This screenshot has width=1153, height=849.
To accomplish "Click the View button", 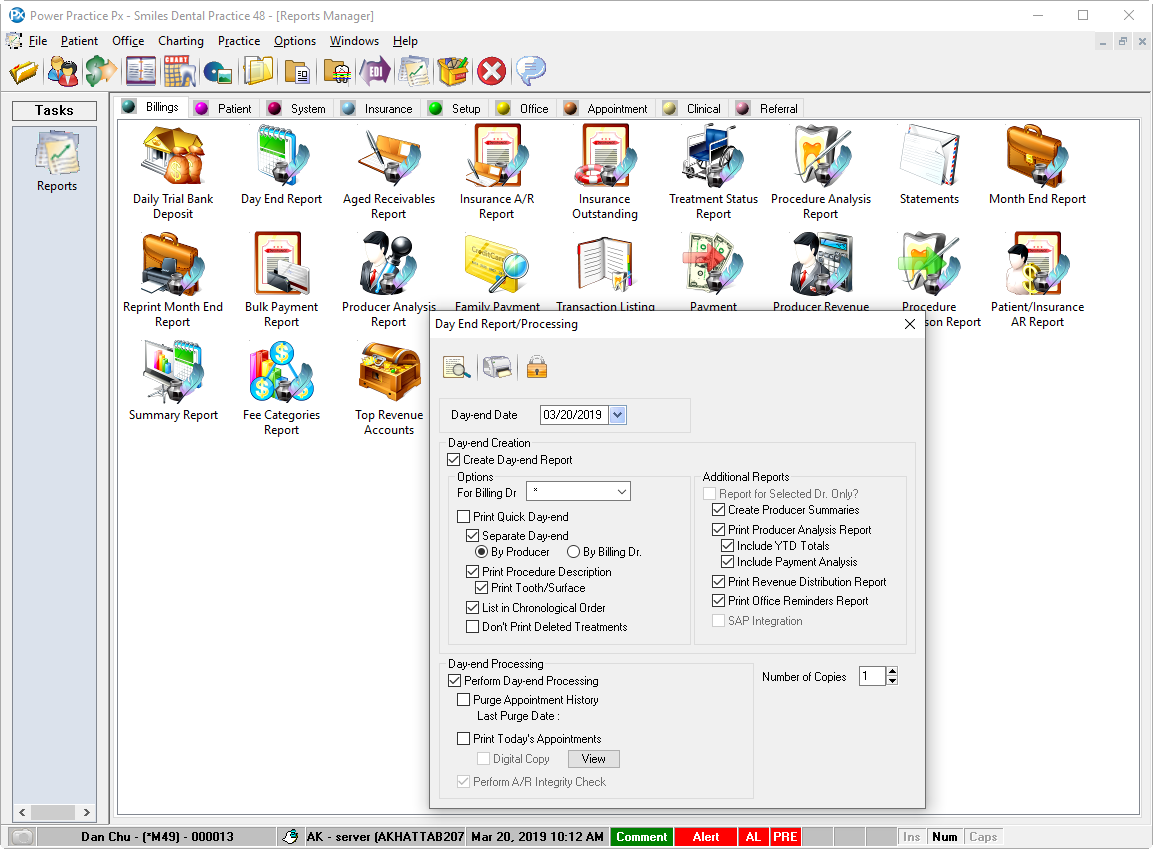I will [594, 759].
